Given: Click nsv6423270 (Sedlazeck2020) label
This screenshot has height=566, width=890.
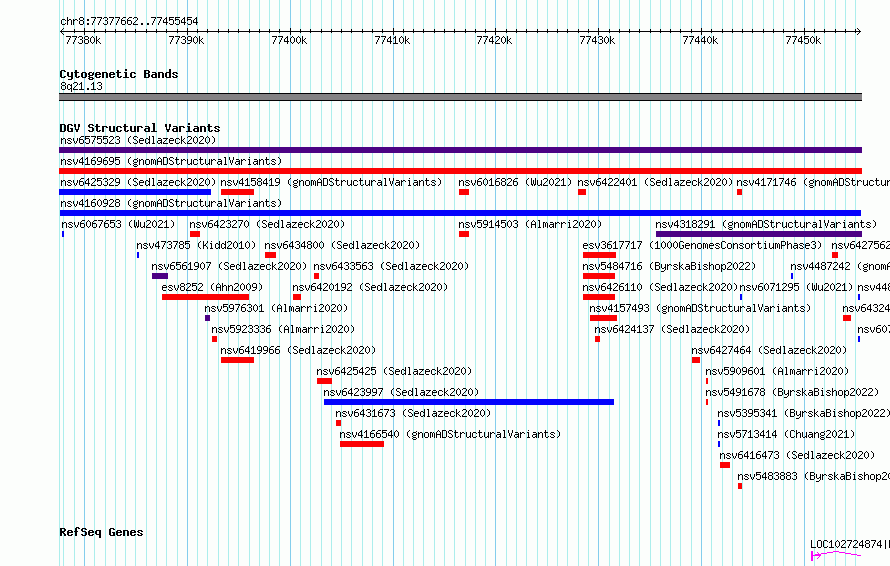Looking at the screenshot, I should click(267, 224).
